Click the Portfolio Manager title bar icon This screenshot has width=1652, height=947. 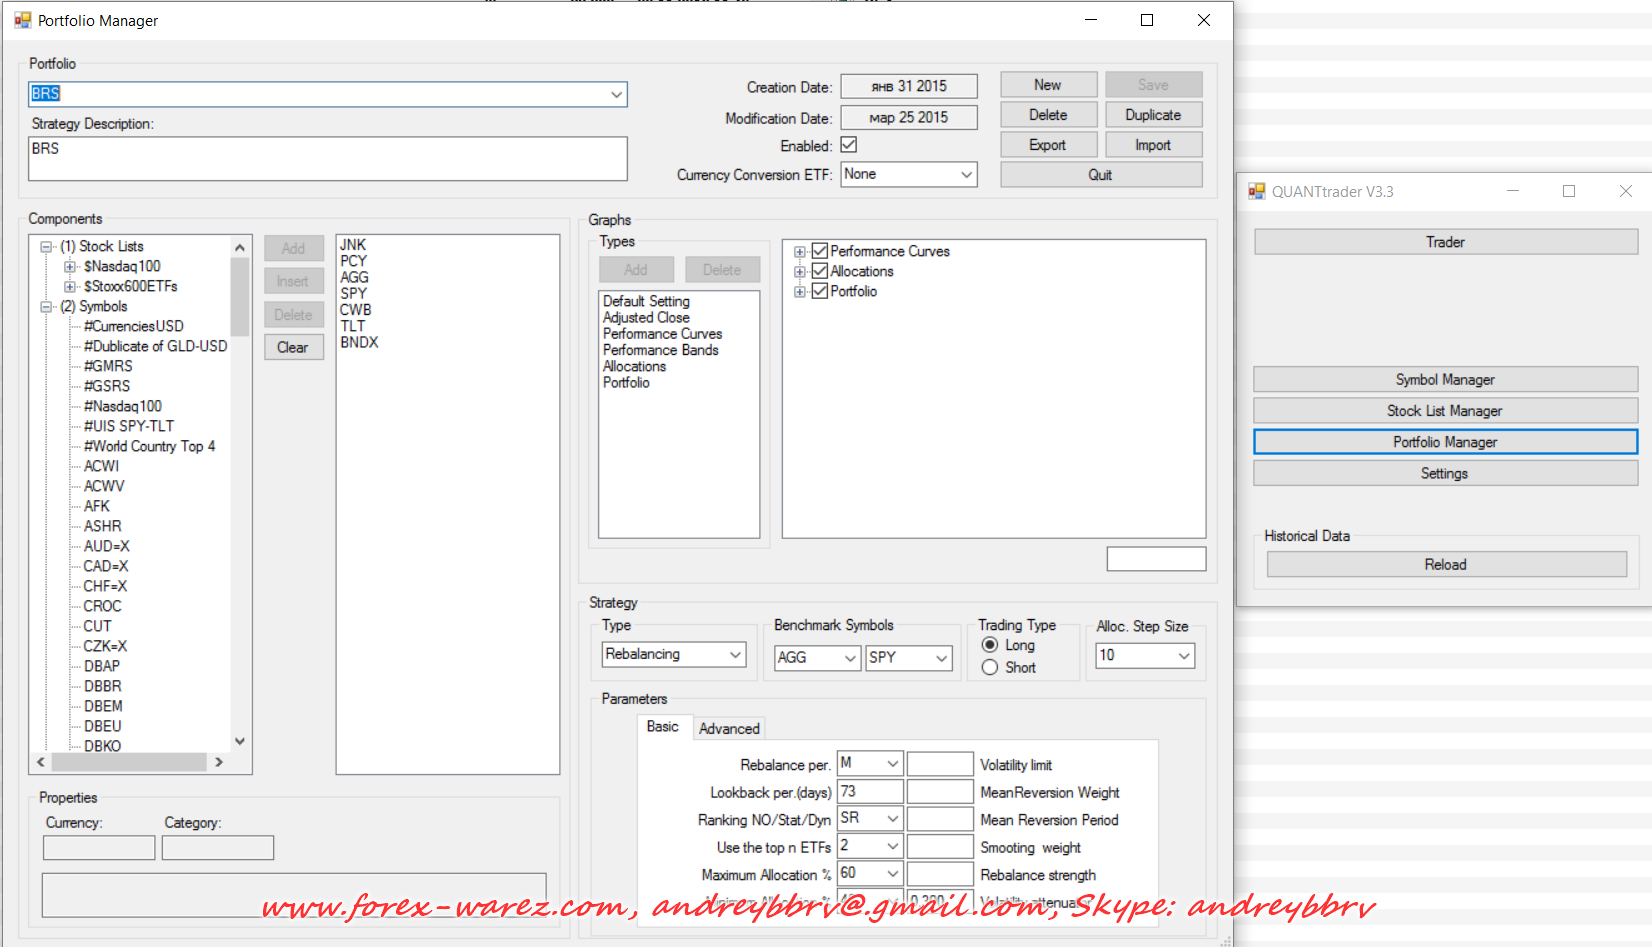point(22,20)
